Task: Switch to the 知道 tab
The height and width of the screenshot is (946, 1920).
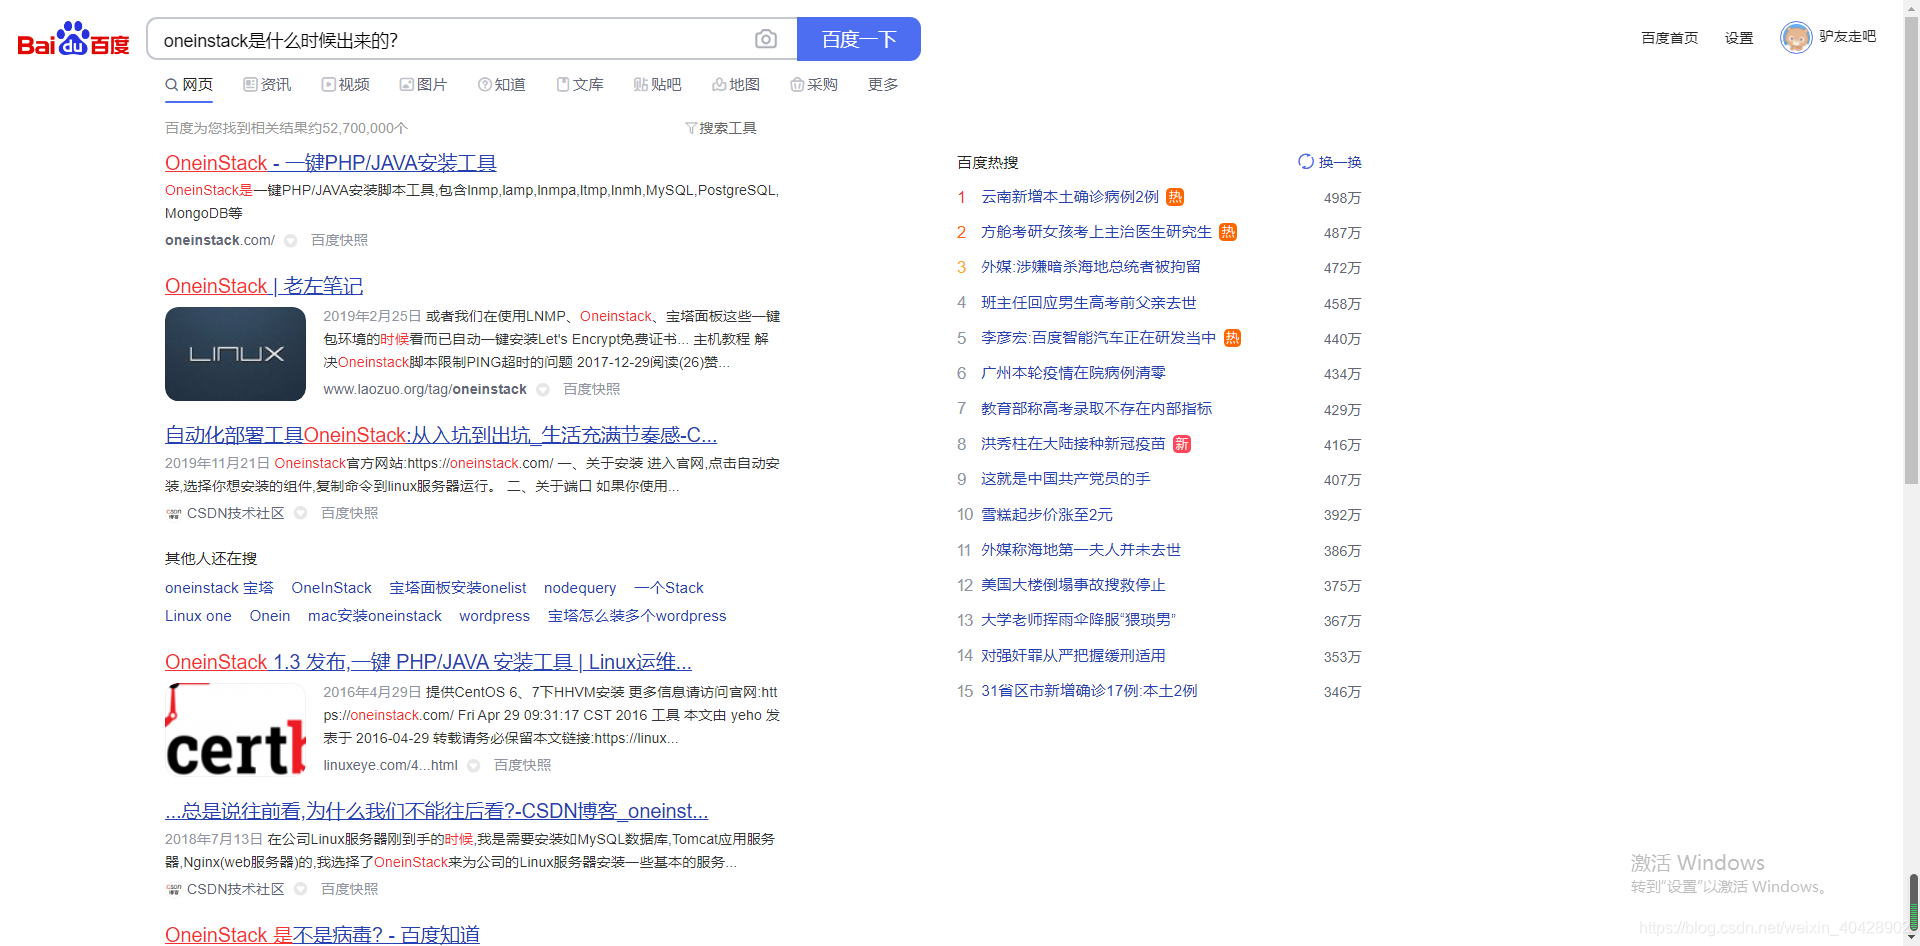Action: (x=501, y=85)
